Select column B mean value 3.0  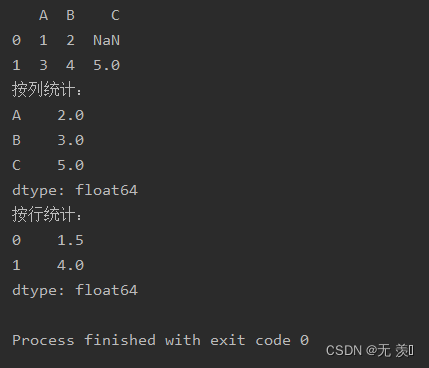[x=70, y=140]
